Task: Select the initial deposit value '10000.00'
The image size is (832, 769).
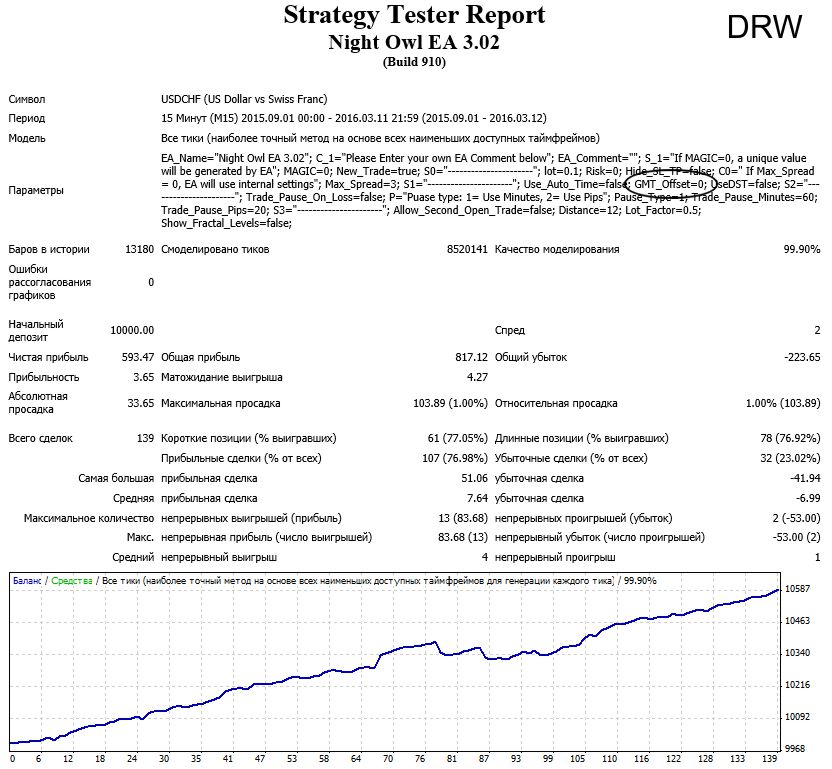Action: [x=132, y=331]
